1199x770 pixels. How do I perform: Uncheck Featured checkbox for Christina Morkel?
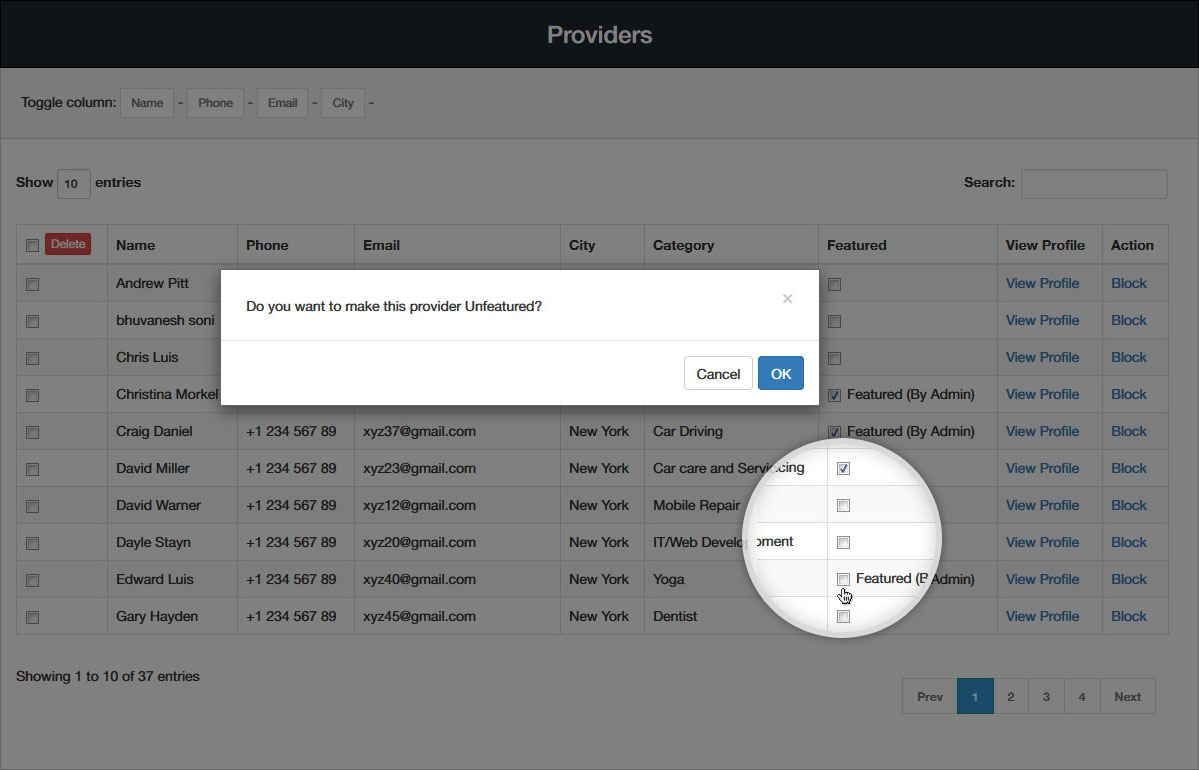(835, 395)
